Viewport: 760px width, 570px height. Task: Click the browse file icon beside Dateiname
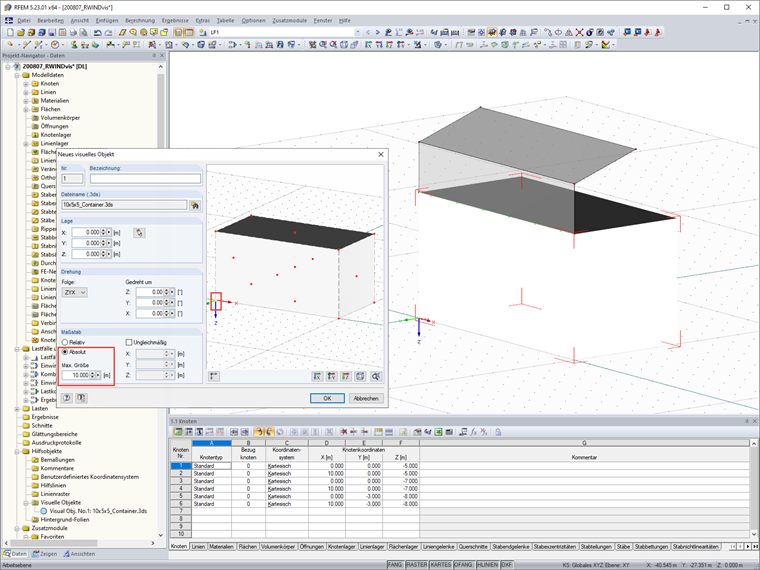pyautogui.click(x=196, y=205)
